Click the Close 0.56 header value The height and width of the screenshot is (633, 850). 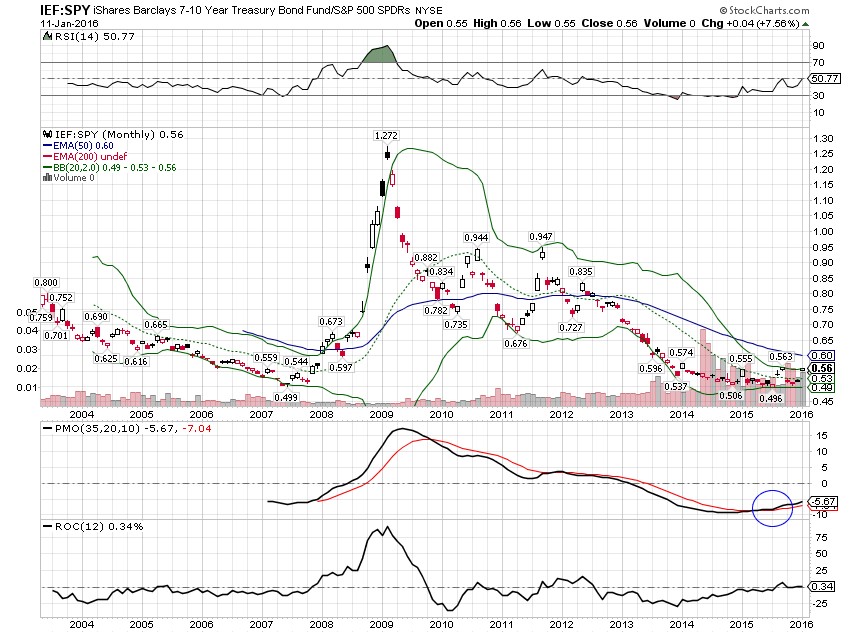click(609, 23)
